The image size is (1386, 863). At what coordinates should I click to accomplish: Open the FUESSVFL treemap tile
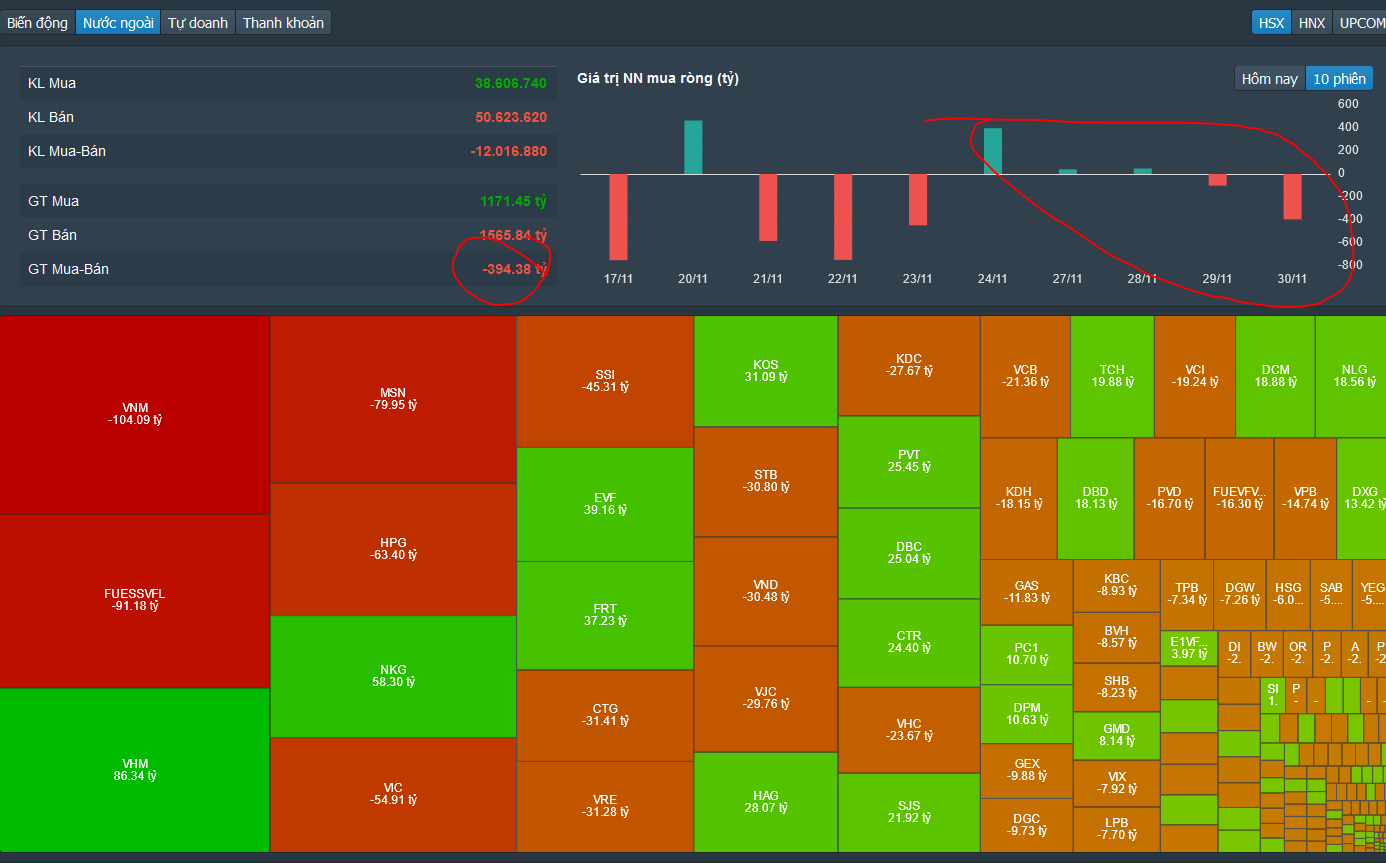click(x=135, y=601)
